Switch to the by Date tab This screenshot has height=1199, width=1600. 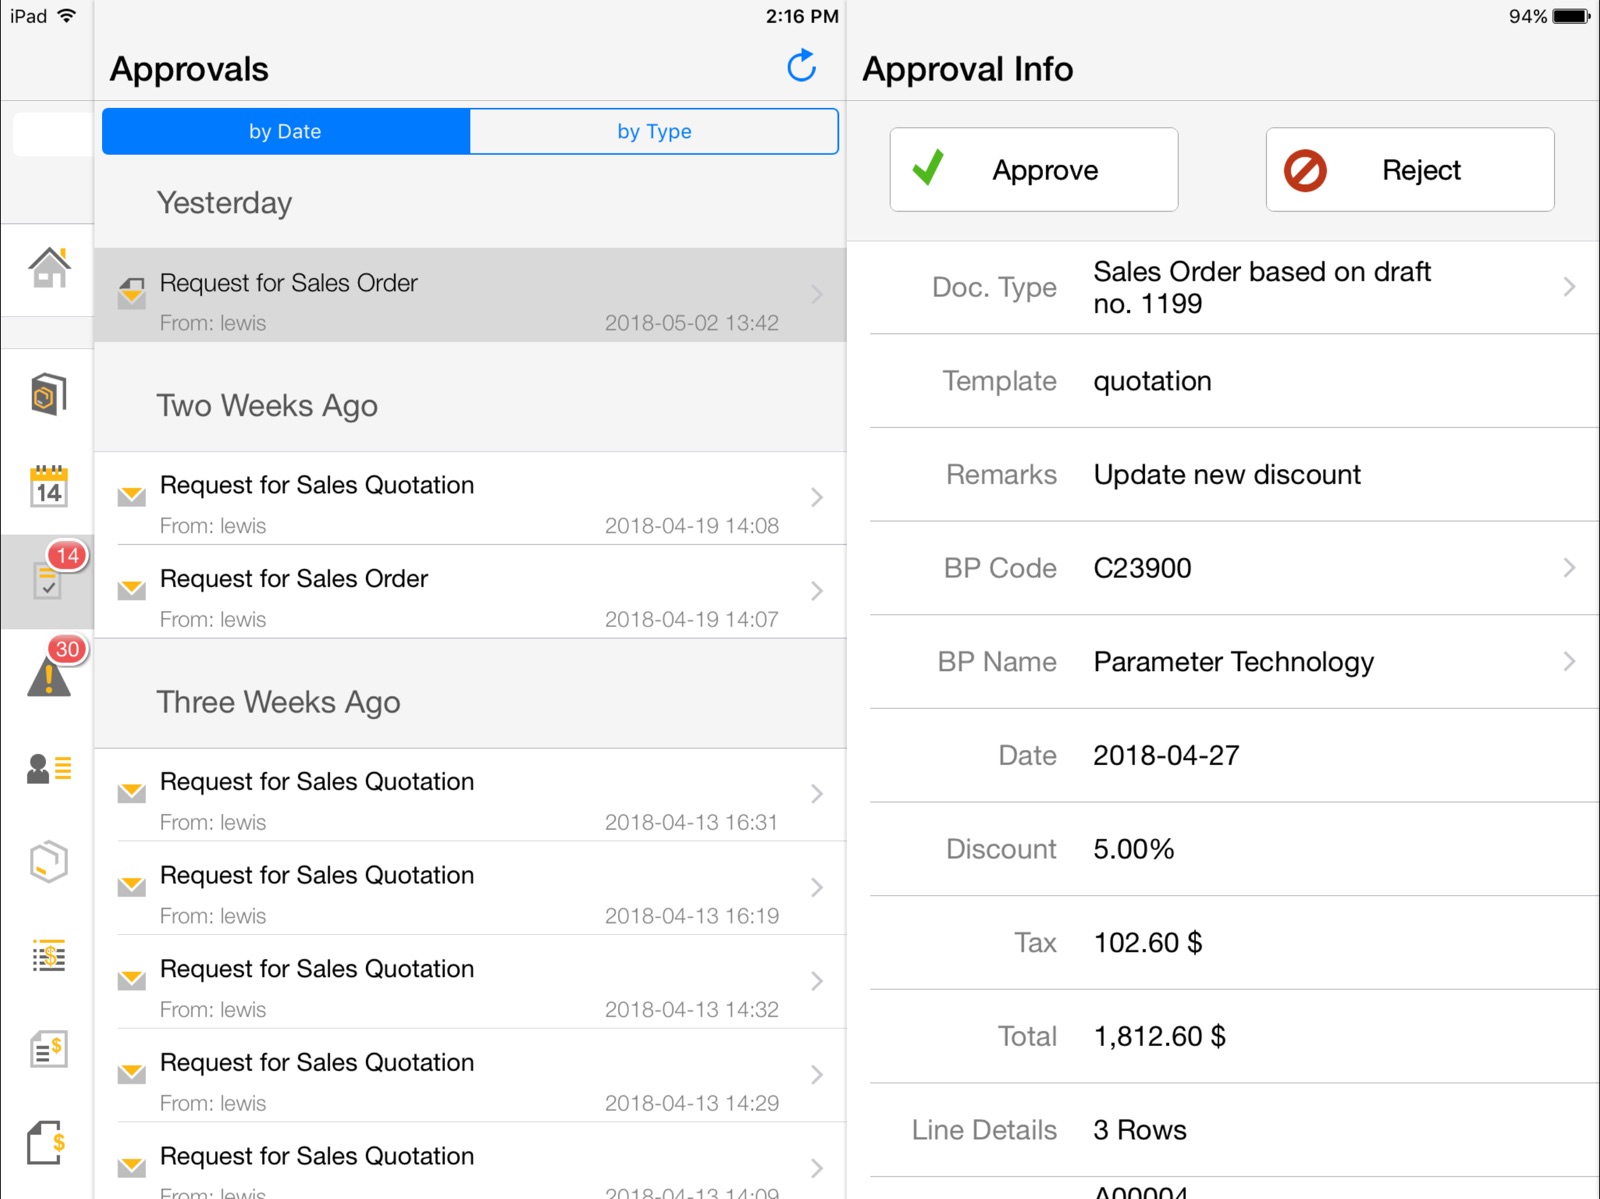286,131
